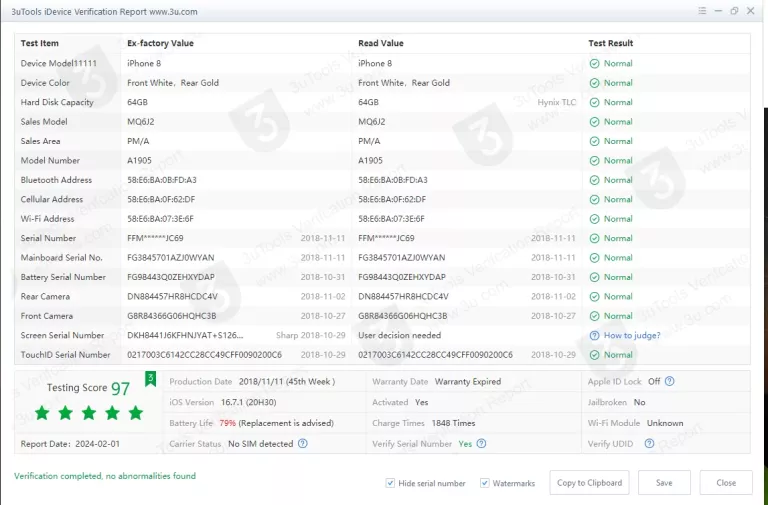Click the Copy to Clipboard button
Viewport: 768px width, 505px height.
589,483
